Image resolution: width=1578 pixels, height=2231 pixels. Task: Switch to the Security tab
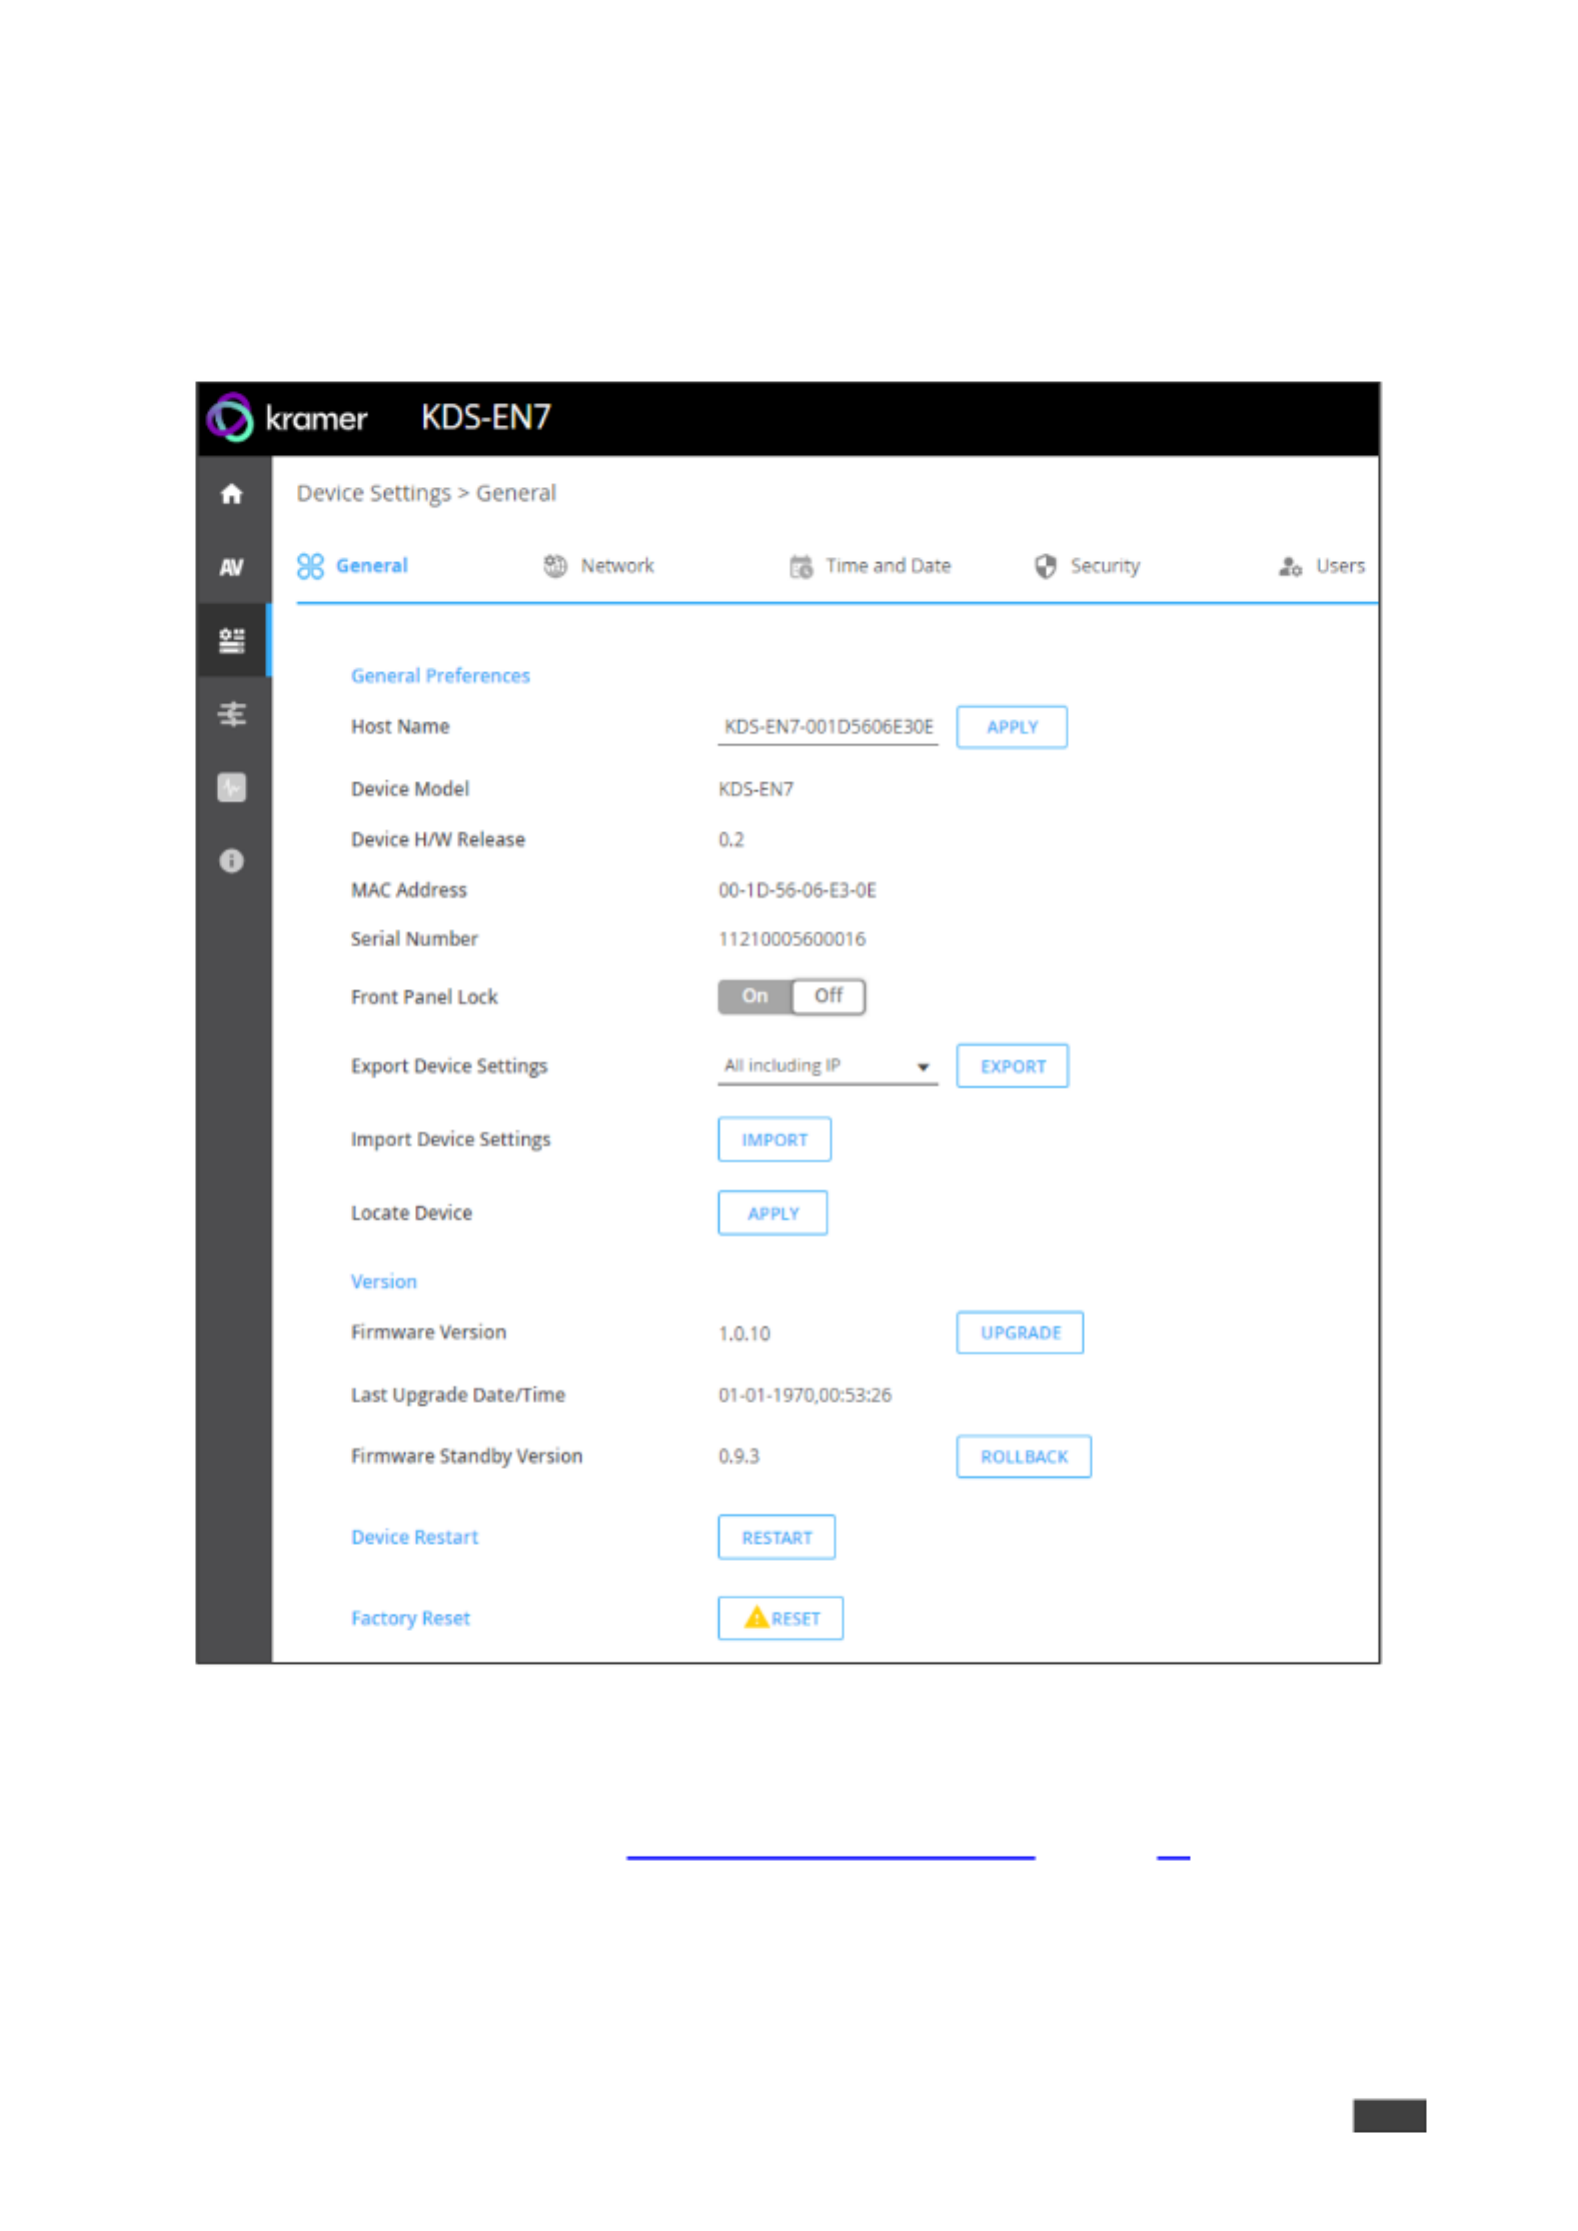1087,567
